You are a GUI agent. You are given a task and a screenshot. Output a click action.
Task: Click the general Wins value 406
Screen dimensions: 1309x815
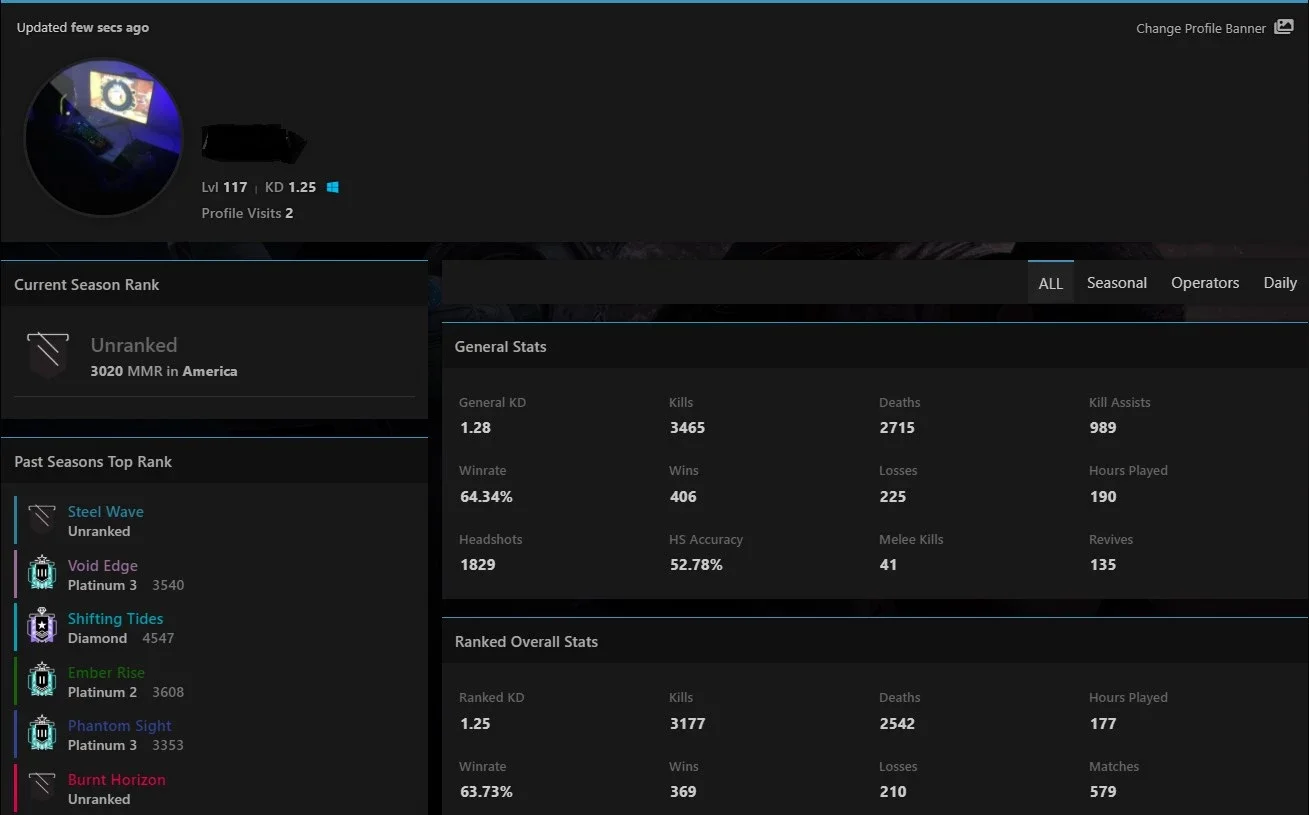point(683,496)
